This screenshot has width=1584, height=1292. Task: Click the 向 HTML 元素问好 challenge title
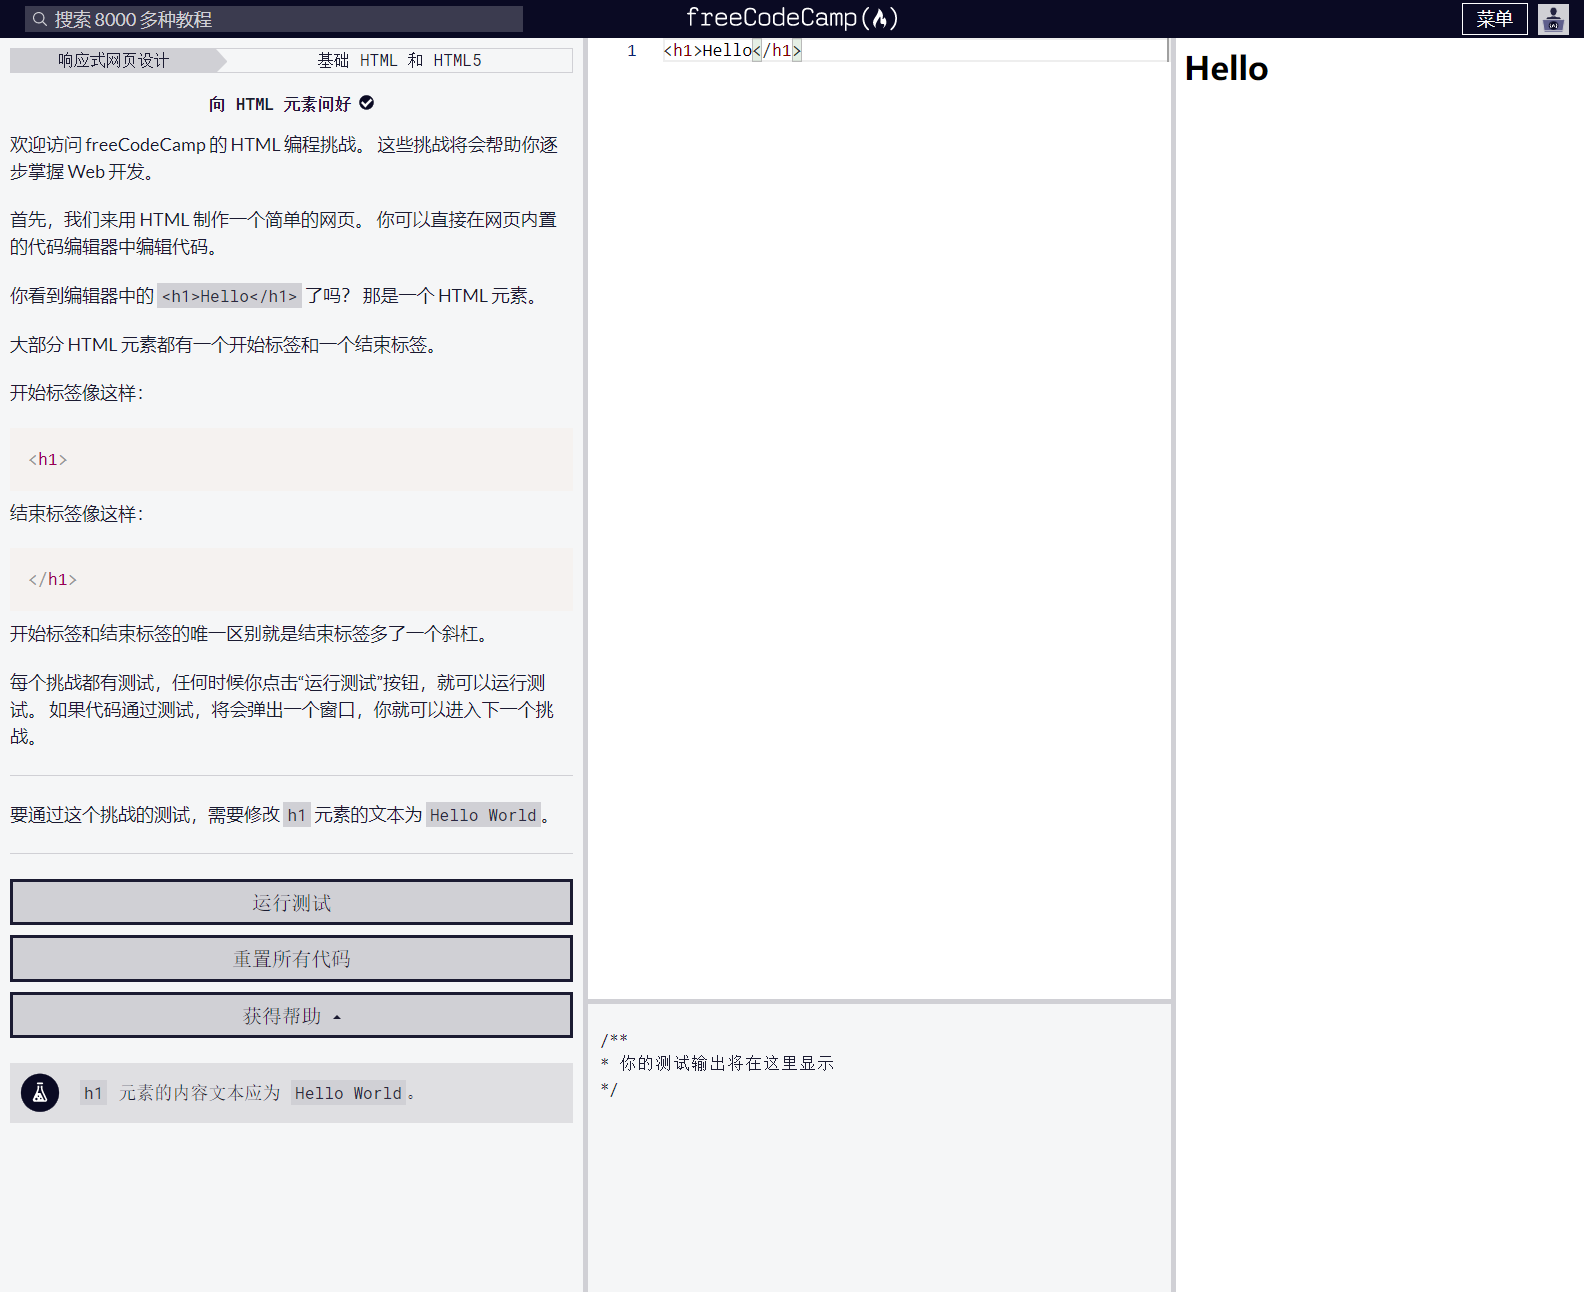tap(280, 104)
